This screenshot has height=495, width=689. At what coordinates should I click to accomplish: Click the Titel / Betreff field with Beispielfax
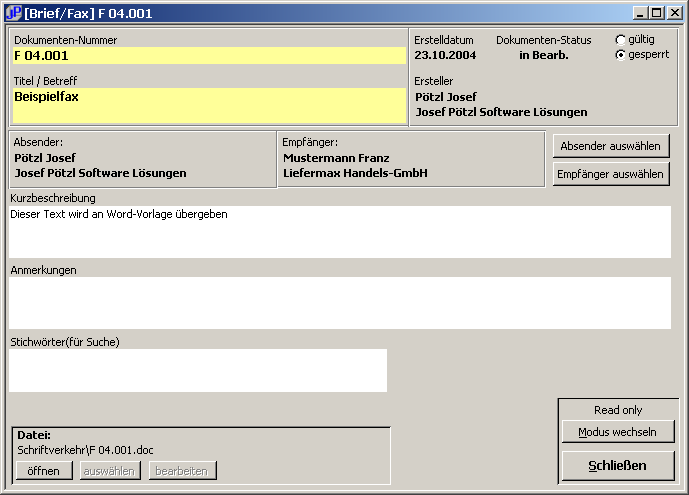click(x=209, y=105)
